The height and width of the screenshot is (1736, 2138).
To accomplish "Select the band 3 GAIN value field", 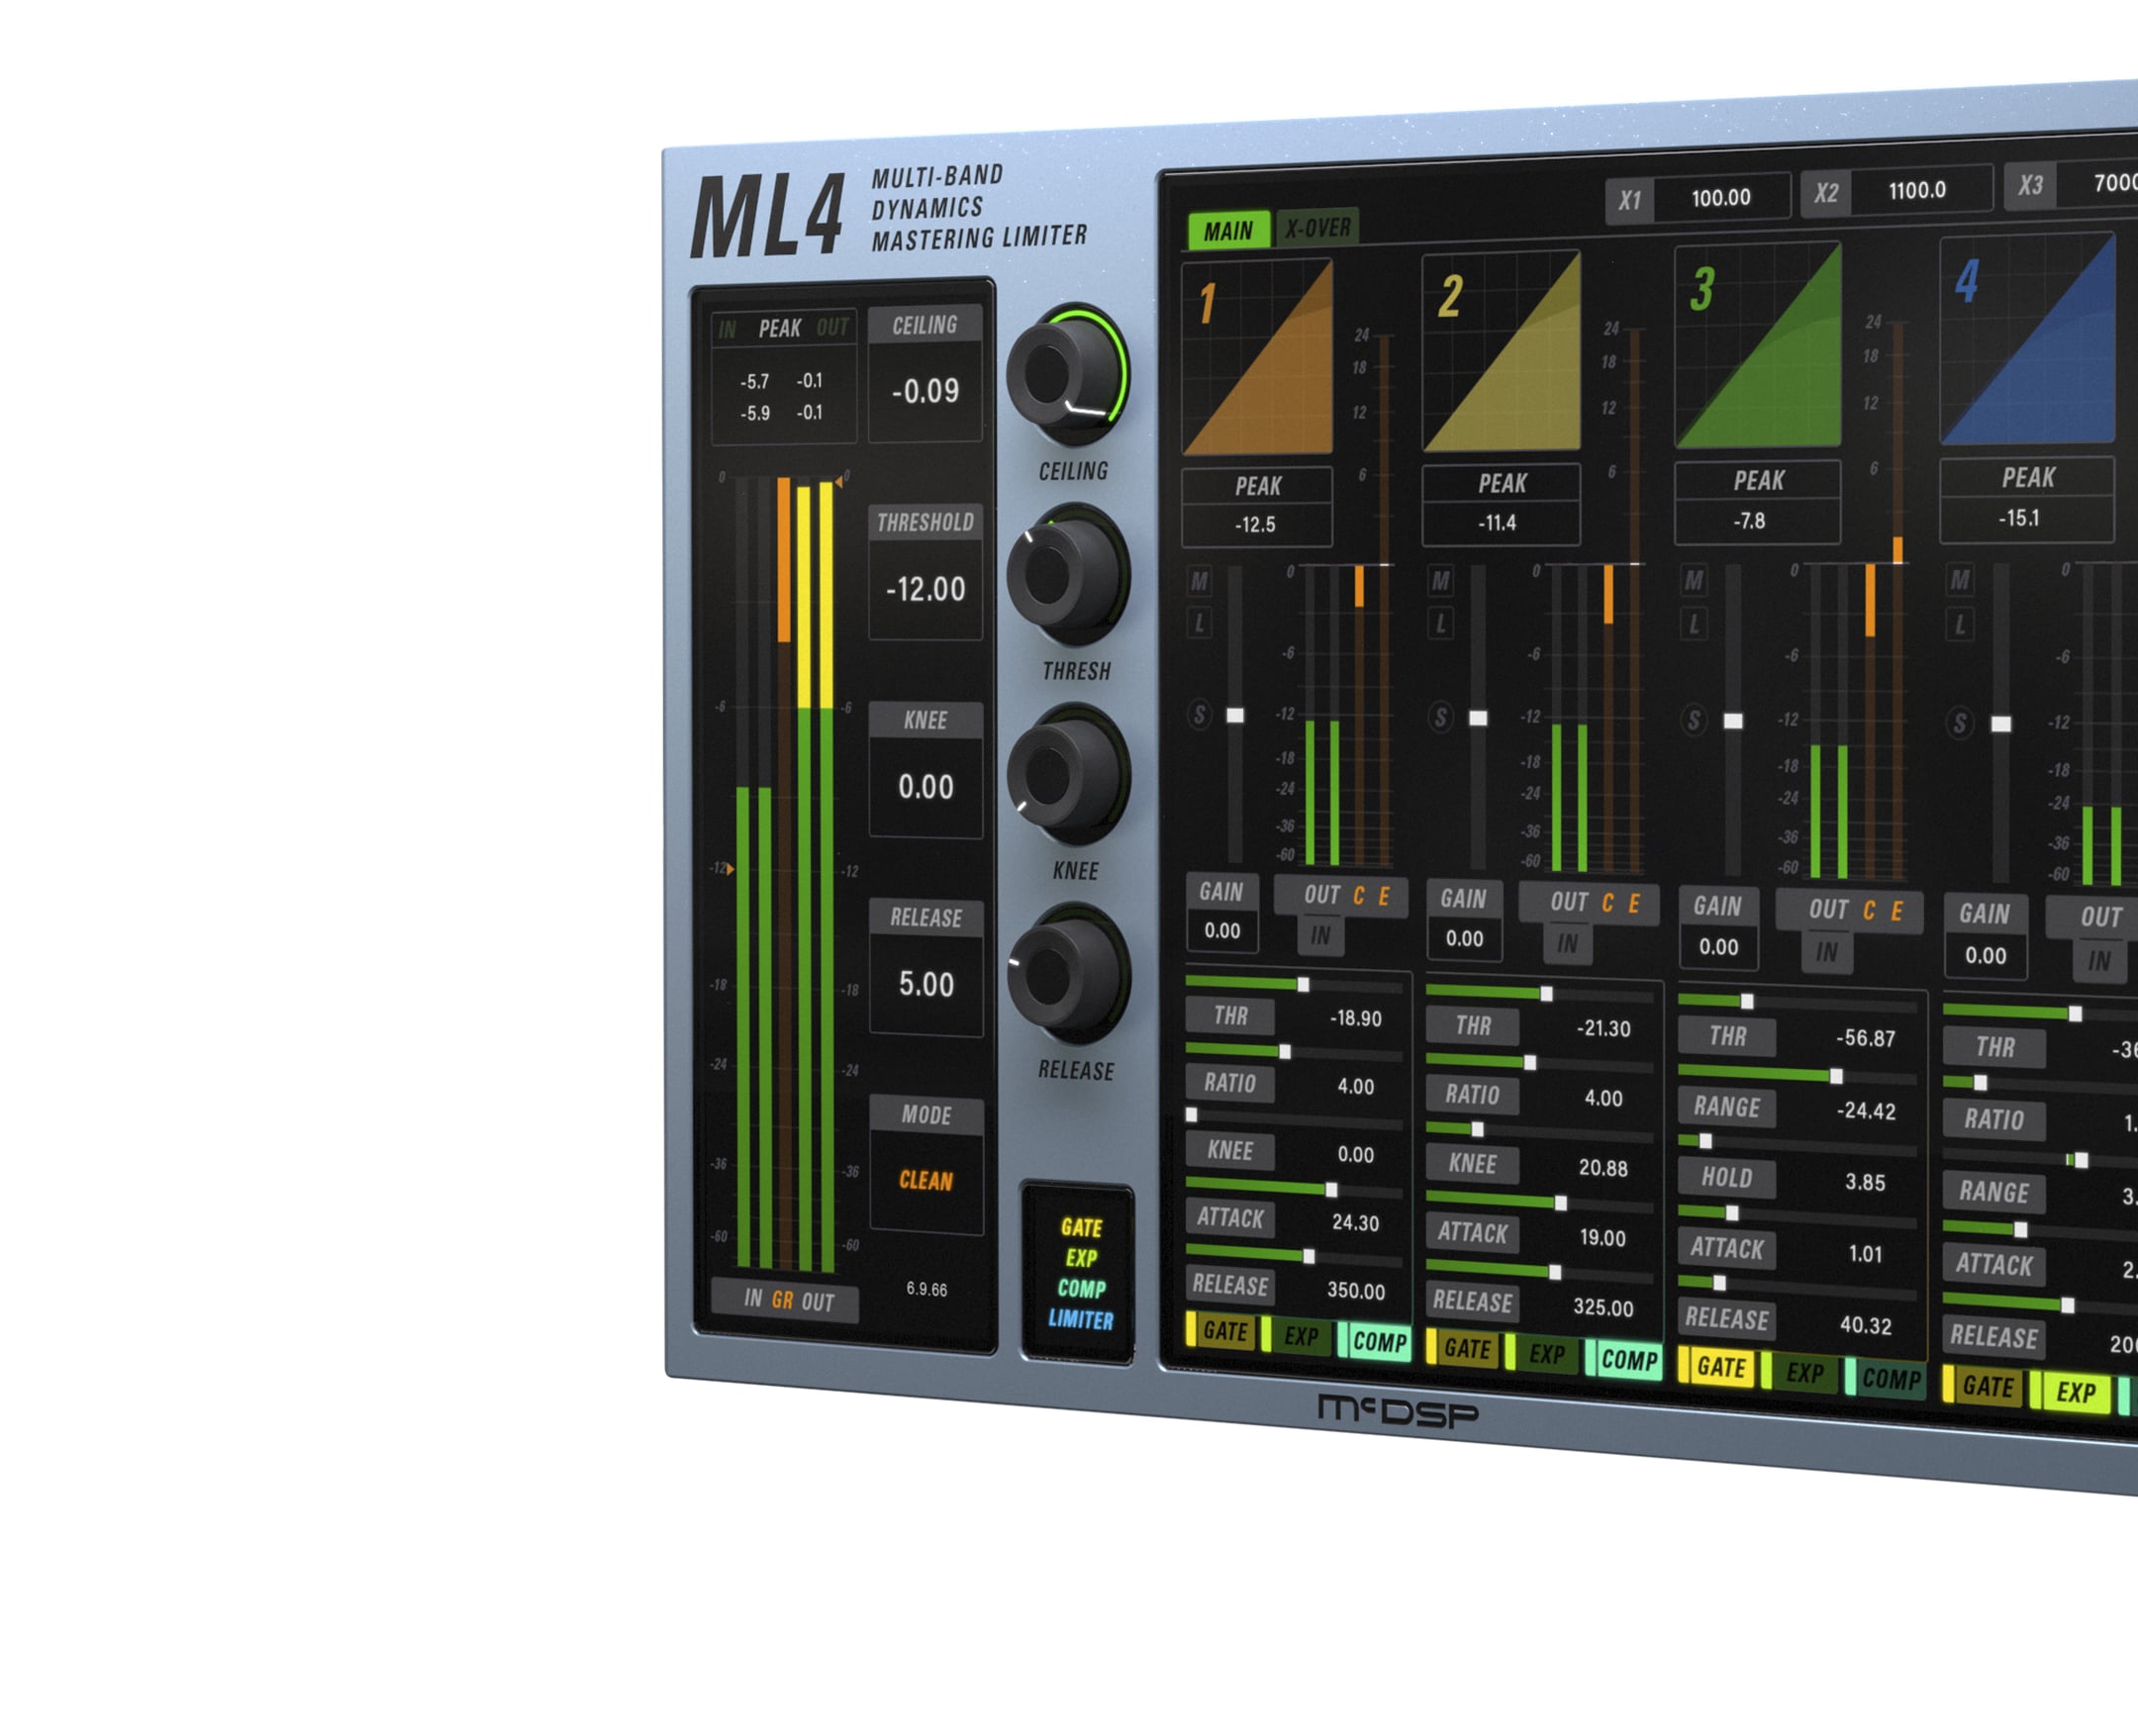I will point(1719,947).
